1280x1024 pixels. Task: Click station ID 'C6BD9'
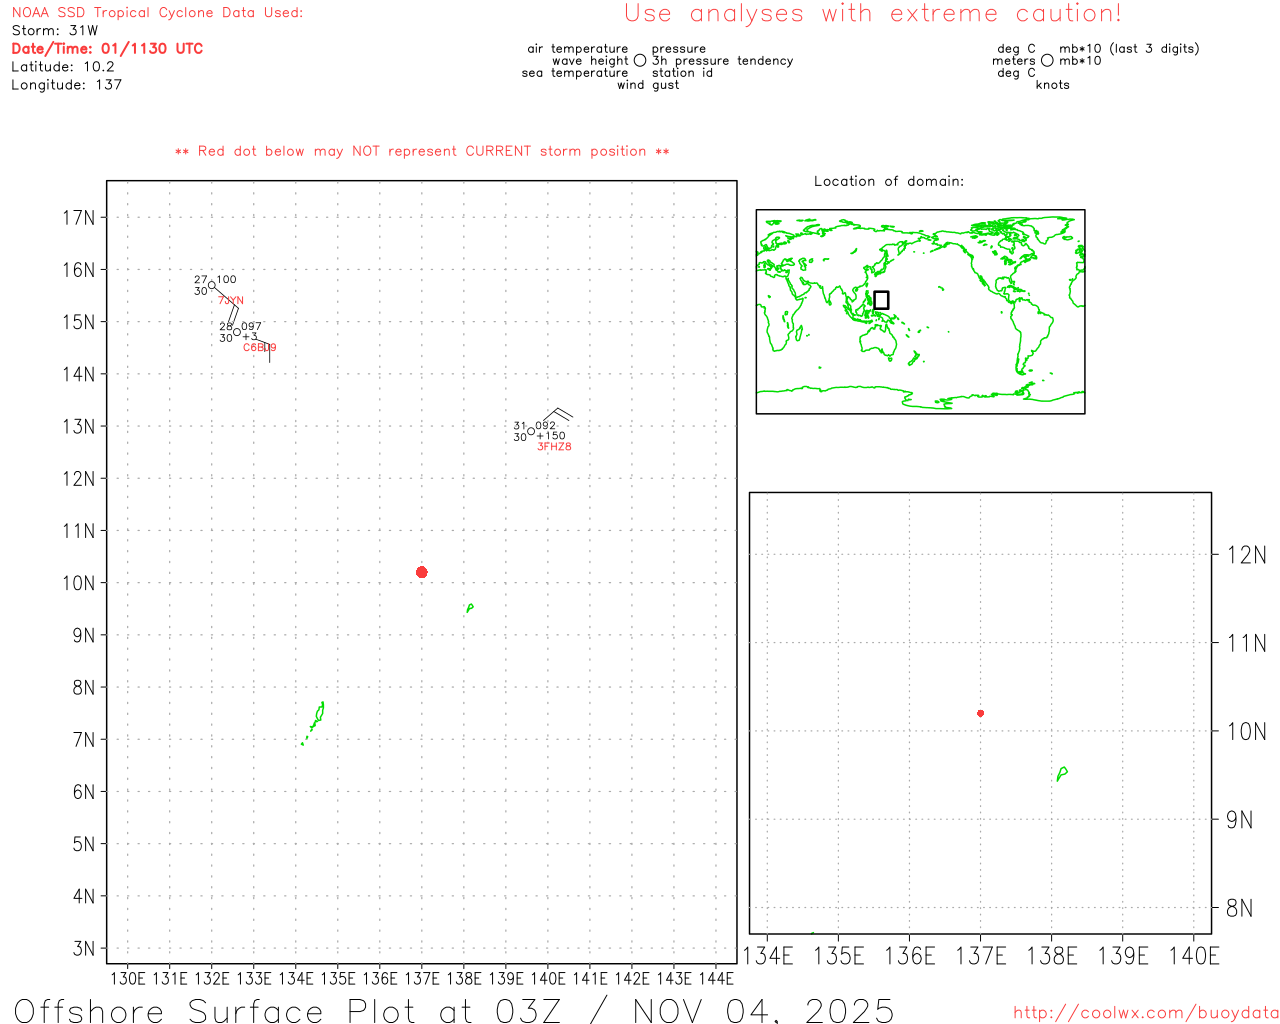point(259,347)
